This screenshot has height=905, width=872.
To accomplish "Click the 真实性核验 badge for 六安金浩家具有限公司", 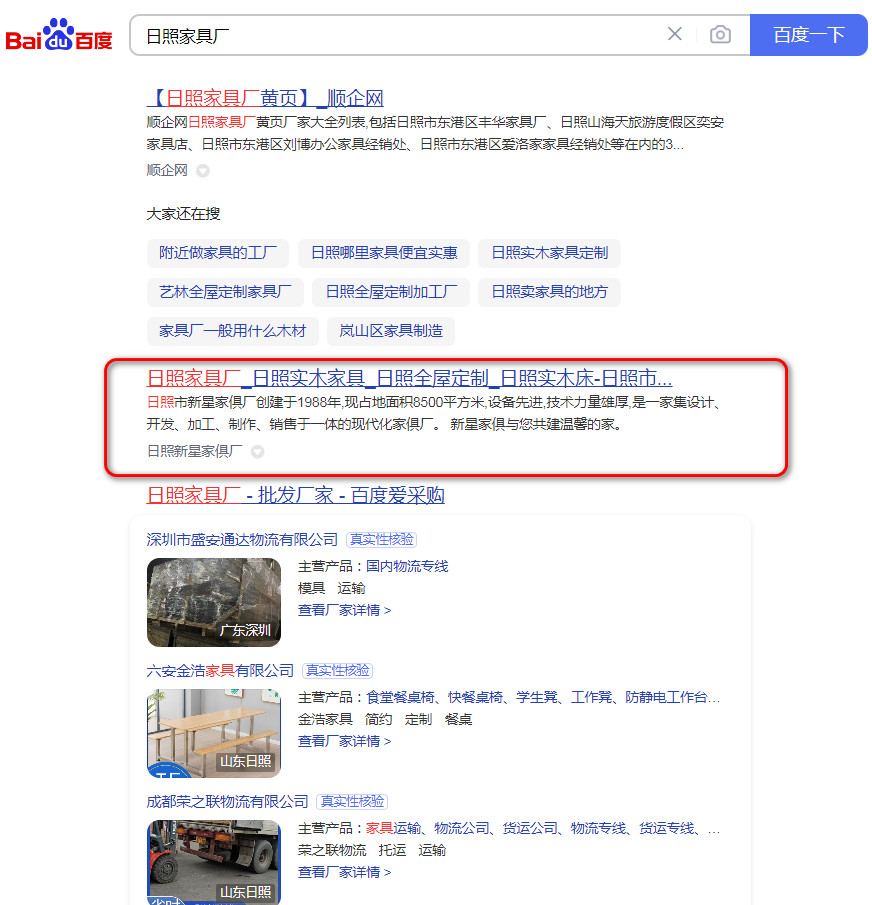I will pos(338,670).
